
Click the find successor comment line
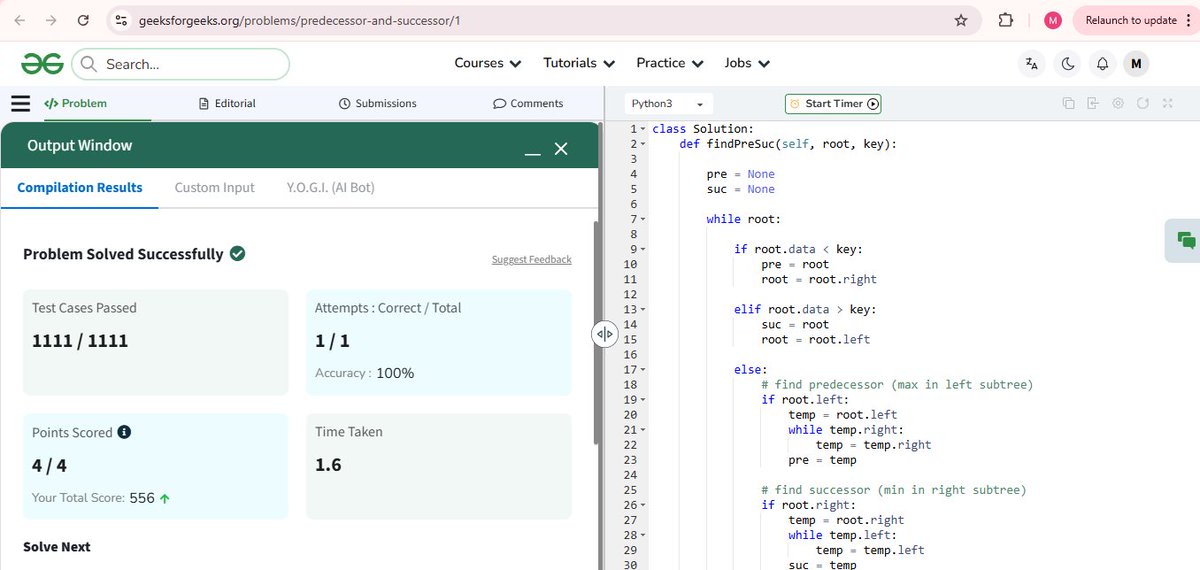(x=893, y=490)
